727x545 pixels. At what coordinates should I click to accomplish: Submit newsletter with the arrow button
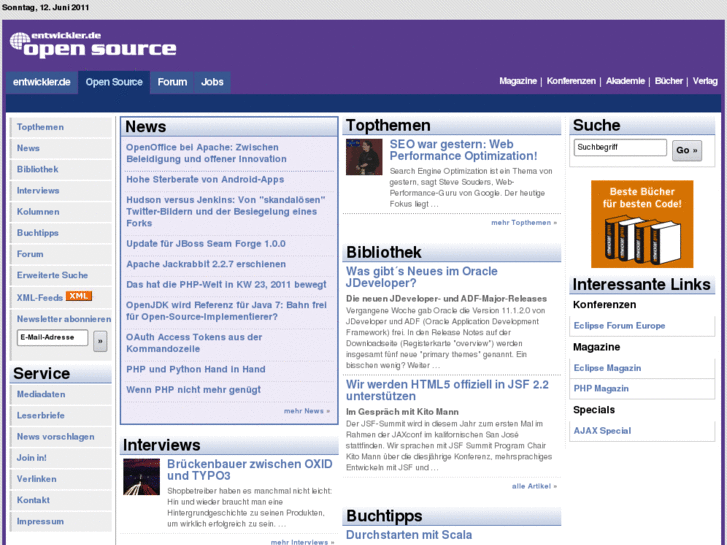[100, 341]
